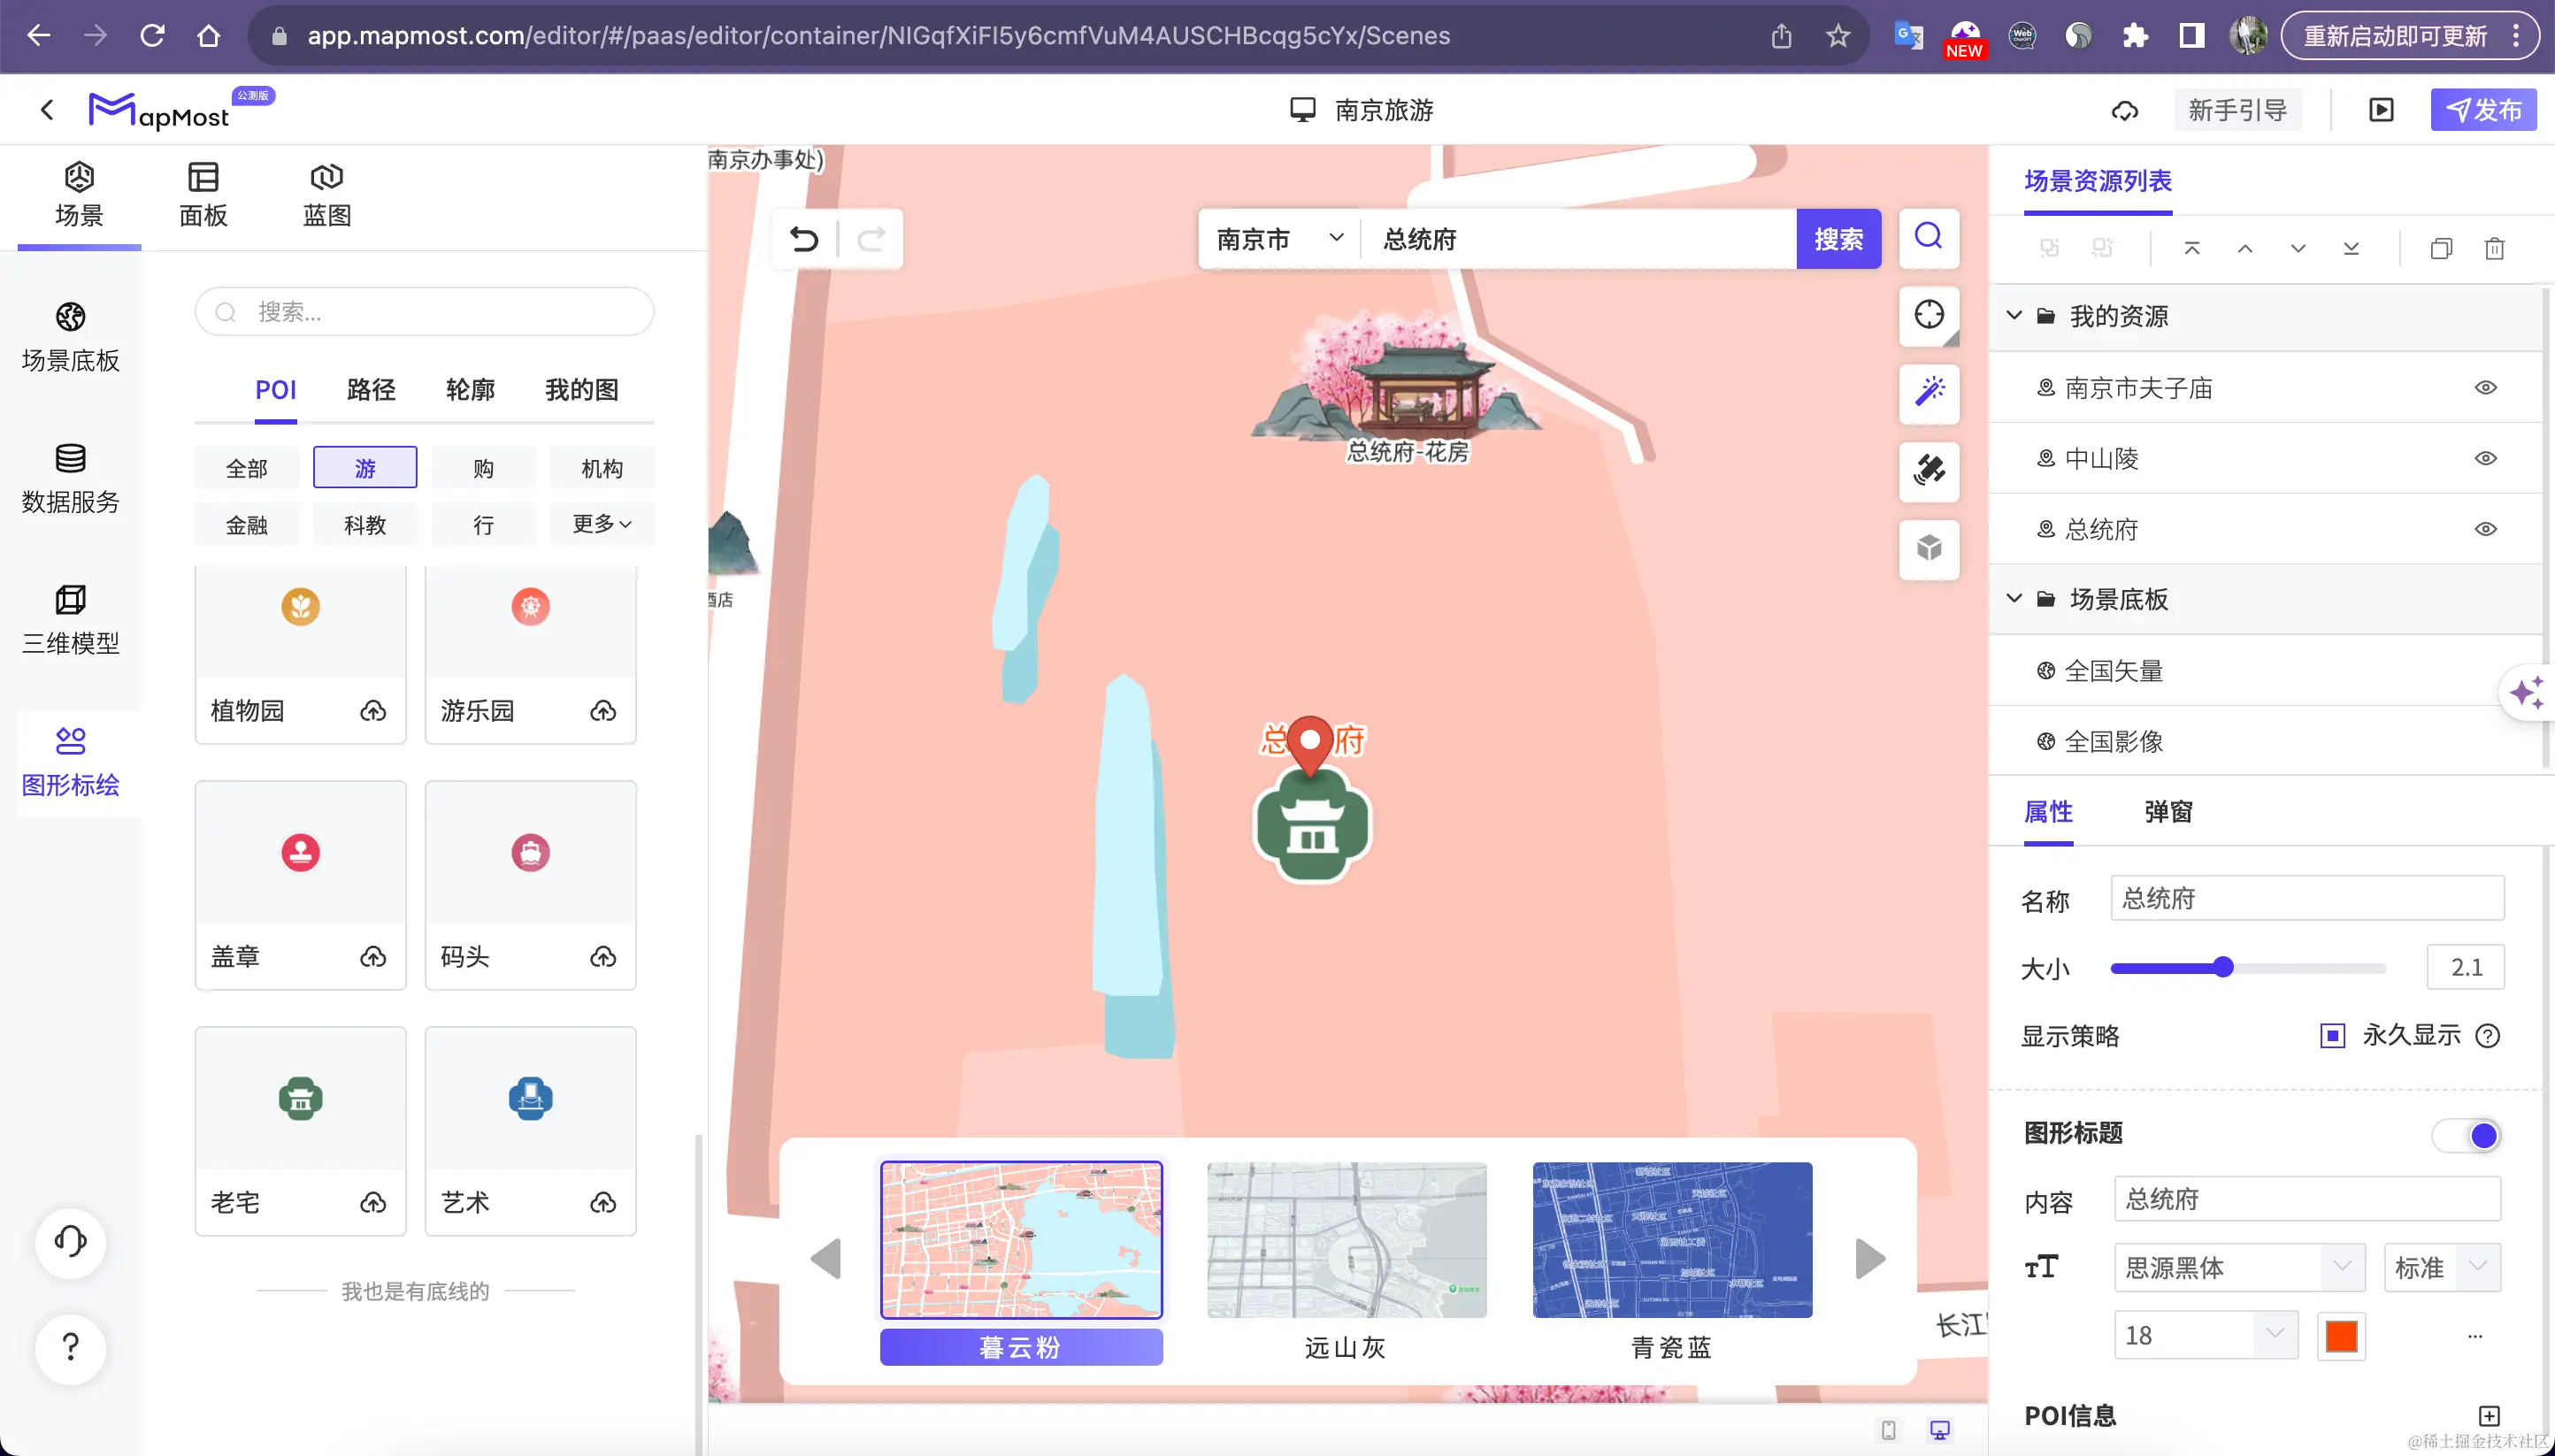Open the 路径 tab

pos(371,390)
